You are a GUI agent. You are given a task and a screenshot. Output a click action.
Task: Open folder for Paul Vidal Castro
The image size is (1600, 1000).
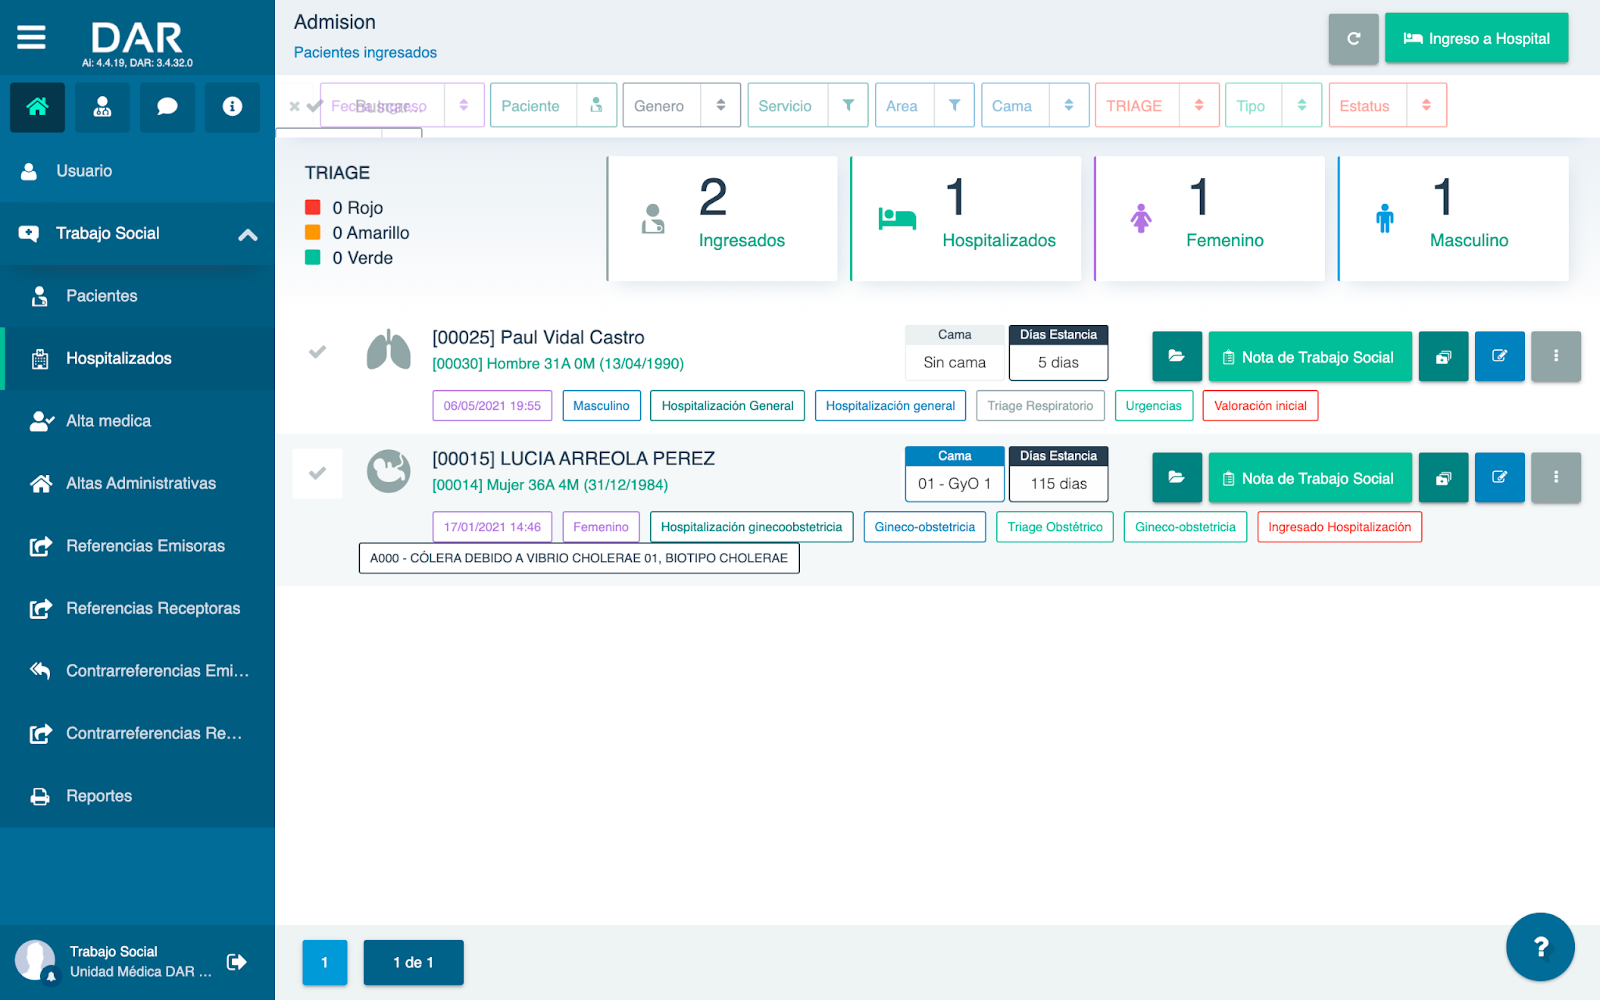pyautogui.click(x=1177, y=357)
